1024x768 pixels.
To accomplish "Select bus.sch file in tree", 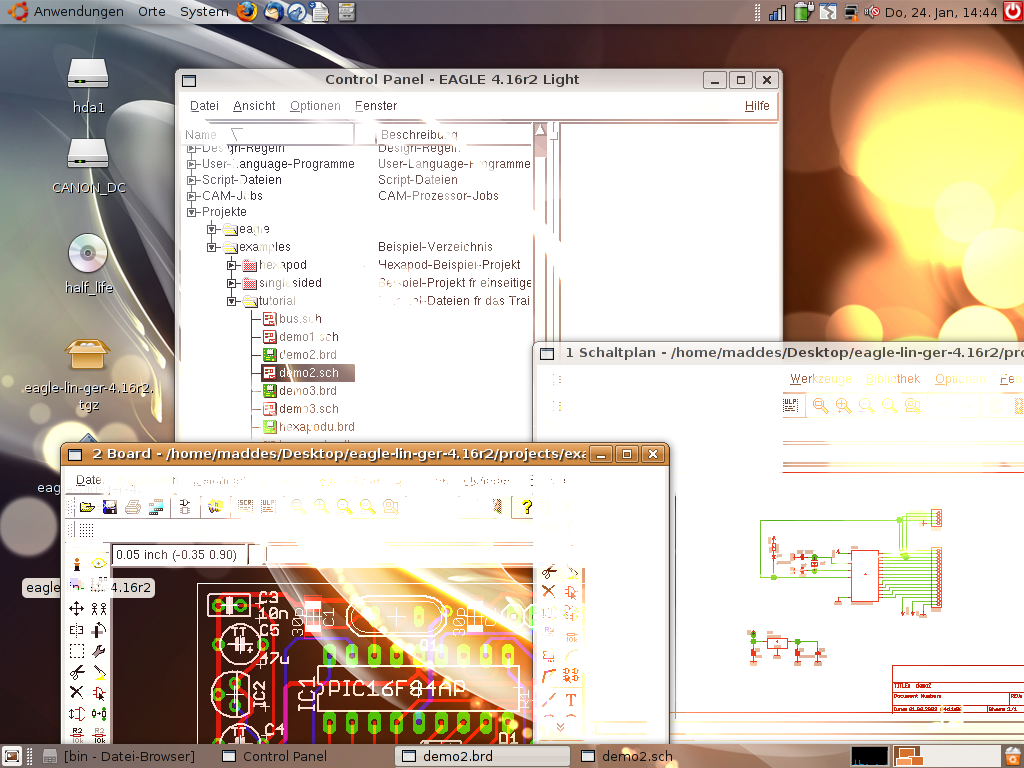I will click(293, 319).
